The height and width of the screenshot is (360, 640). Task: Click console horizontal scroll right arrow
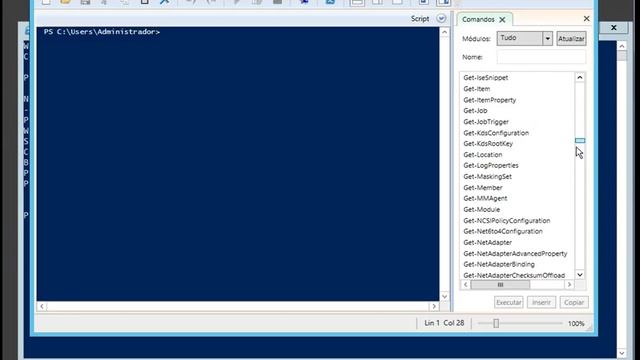coord(434,306)
